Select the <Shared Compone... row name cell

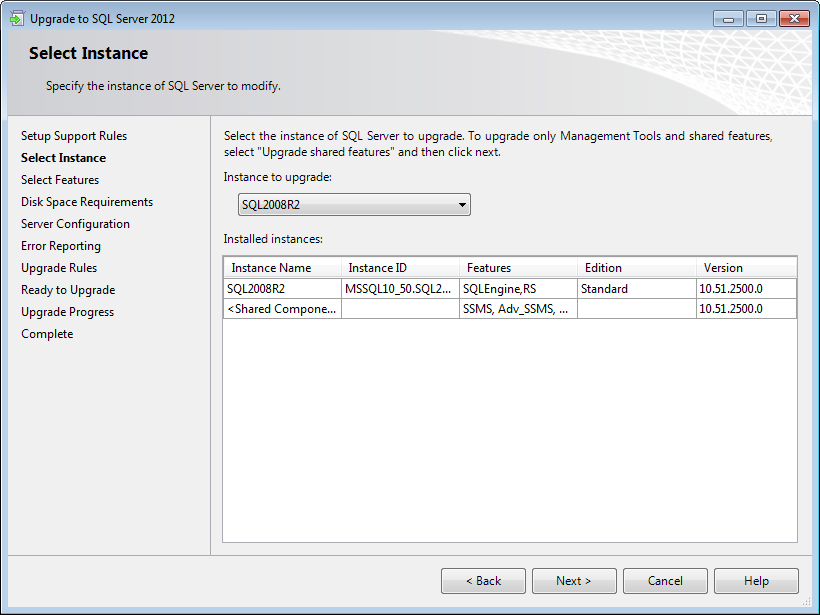(282, 309)
